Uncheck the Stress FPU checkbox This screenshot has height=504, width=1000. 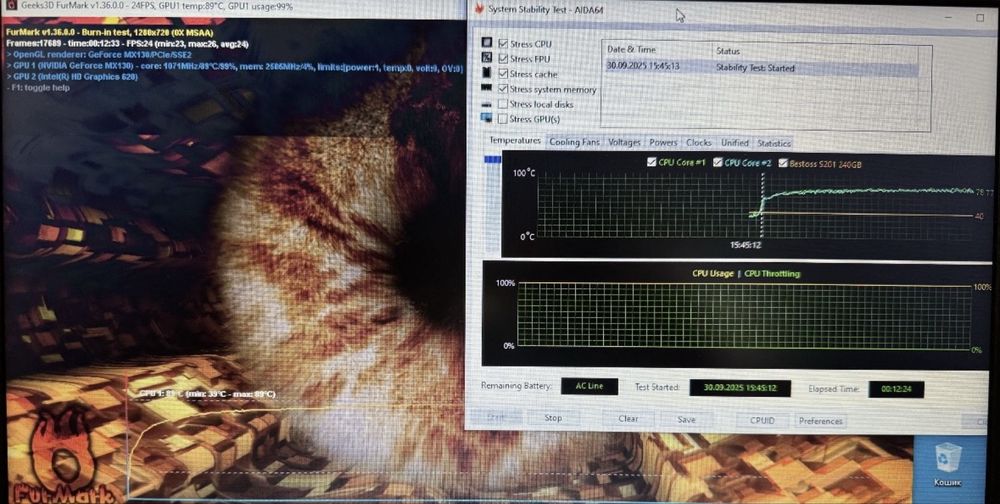pyautogui.click(x=503, y=59)
